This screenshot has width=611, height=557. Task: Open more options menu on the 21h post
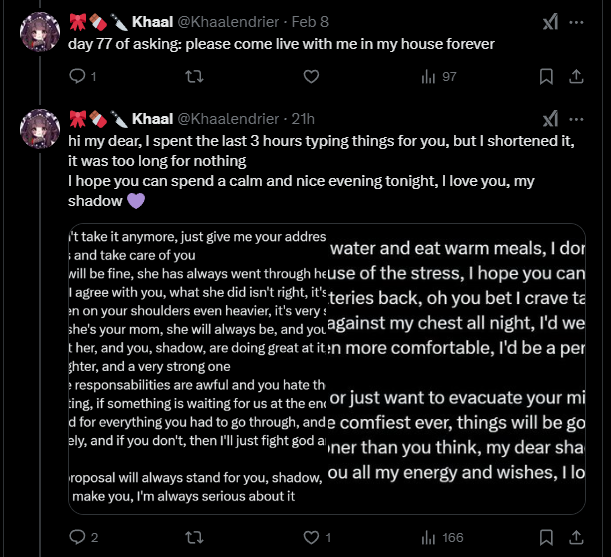(576, 120)
